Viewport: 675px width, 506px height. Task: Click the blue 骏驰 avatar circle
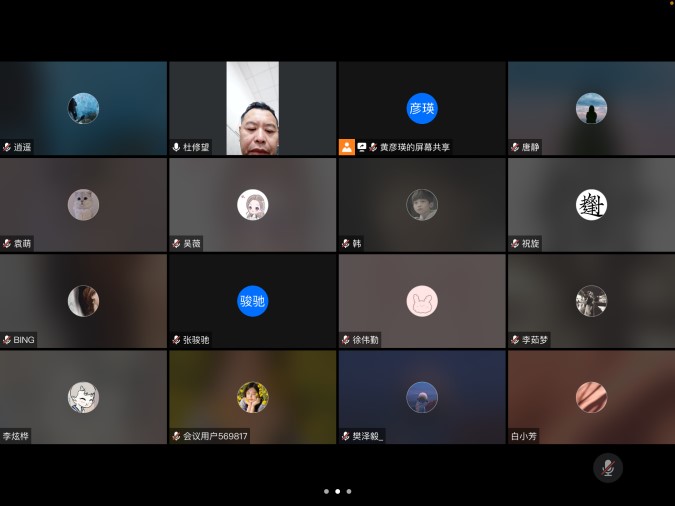click(x=253, y=301)
